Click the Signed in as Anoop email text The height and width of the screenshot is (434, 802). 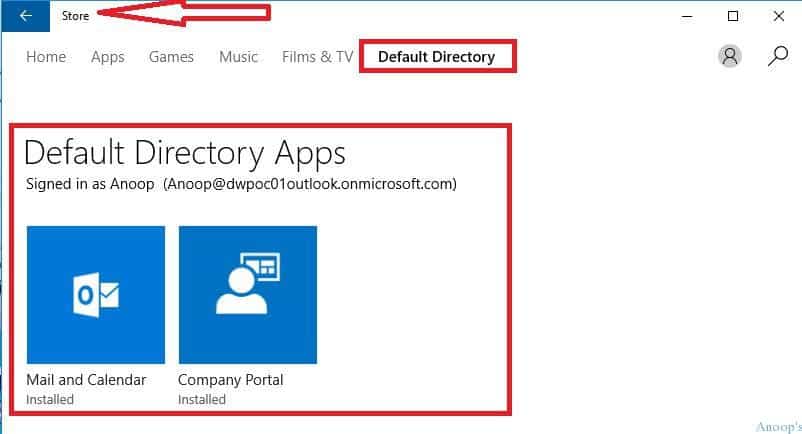click(x=241, y=184)
